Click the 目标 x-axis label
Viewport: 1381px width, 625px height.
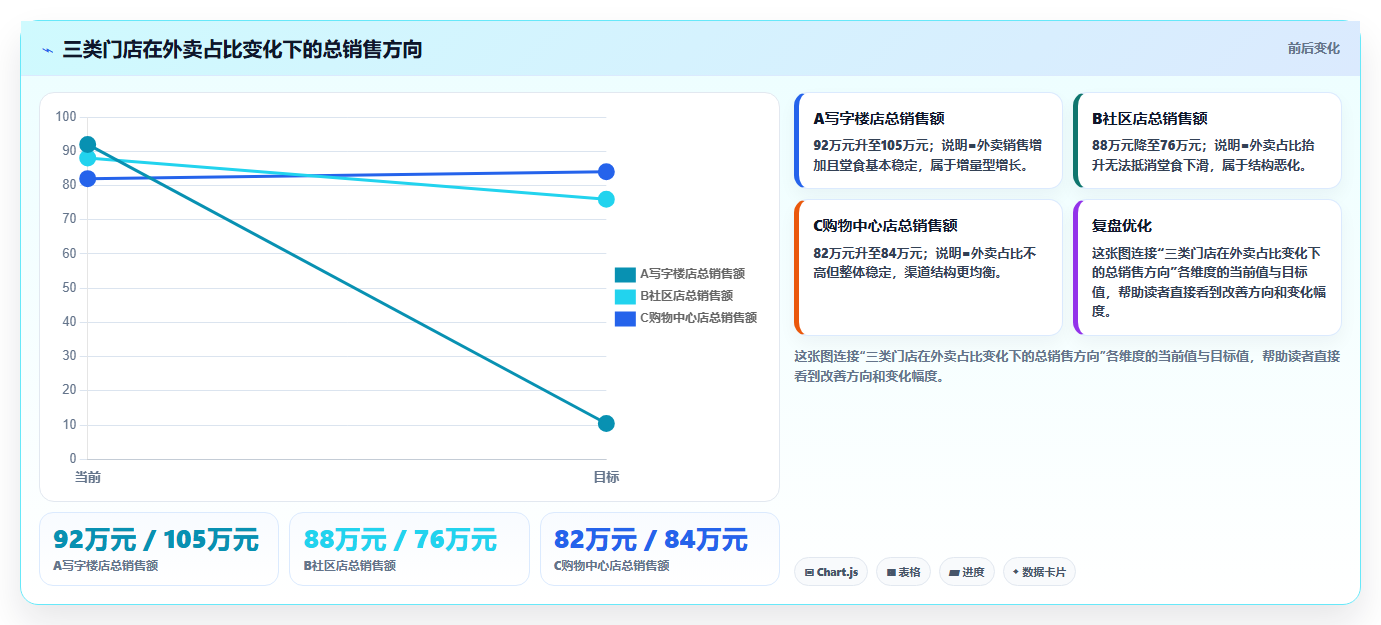pyautogui.click(x=606, y=477)
